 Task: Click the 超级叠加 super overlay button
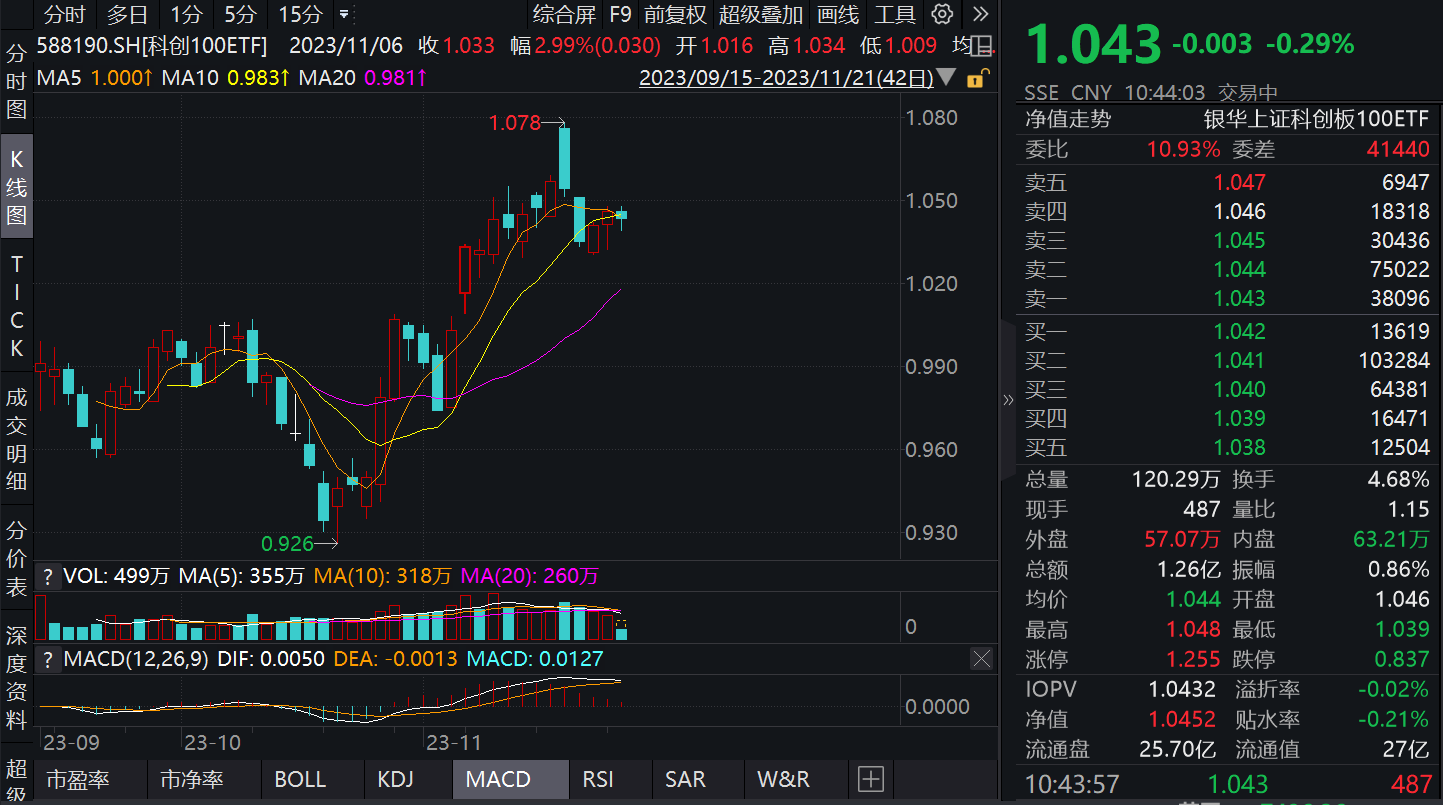(x=761, y=15)
